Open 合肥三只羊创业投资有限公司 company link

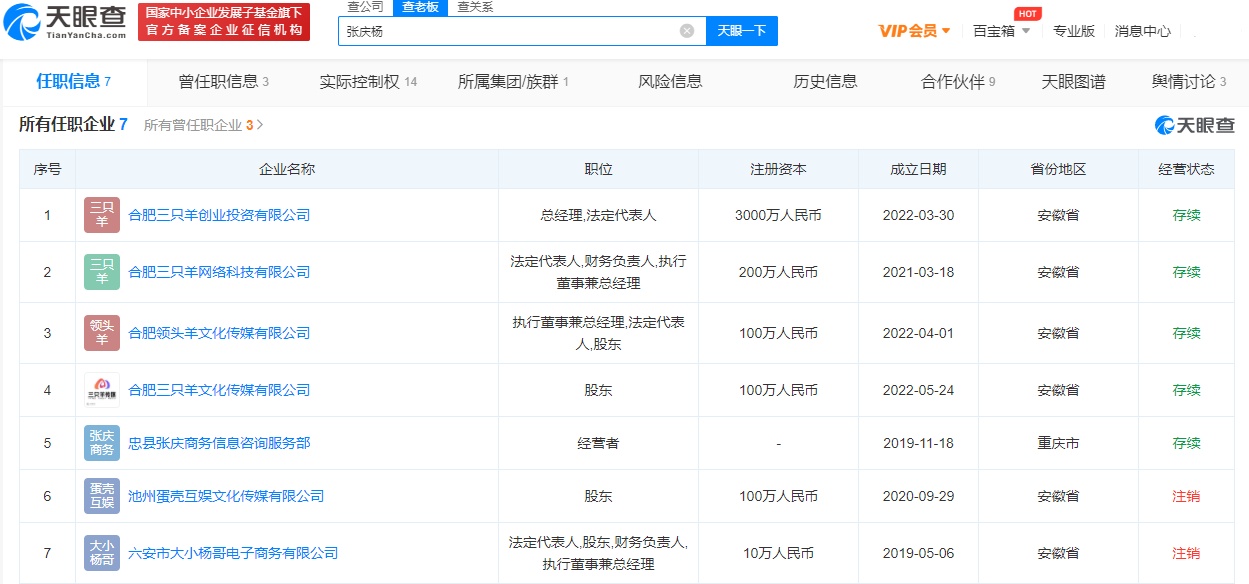coord(219,215)
